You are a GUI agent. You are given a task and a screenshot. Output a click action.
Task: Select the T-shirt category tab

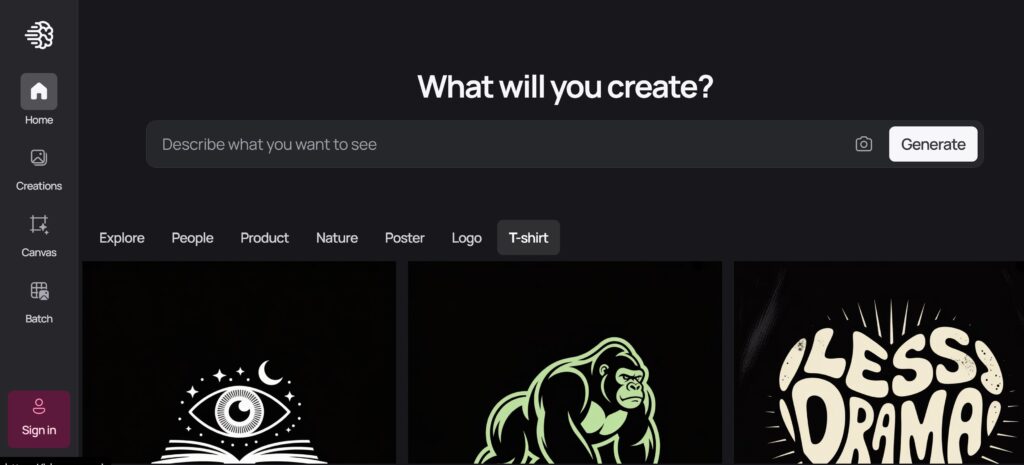[x=528, y=238]
